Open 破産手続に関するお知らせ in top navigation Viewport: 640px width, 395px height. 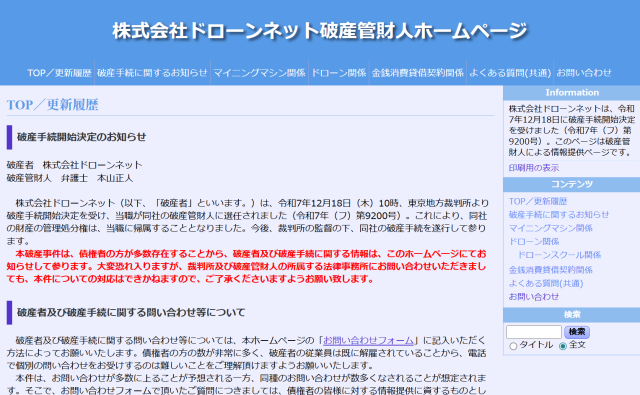[x=152, y=73]
